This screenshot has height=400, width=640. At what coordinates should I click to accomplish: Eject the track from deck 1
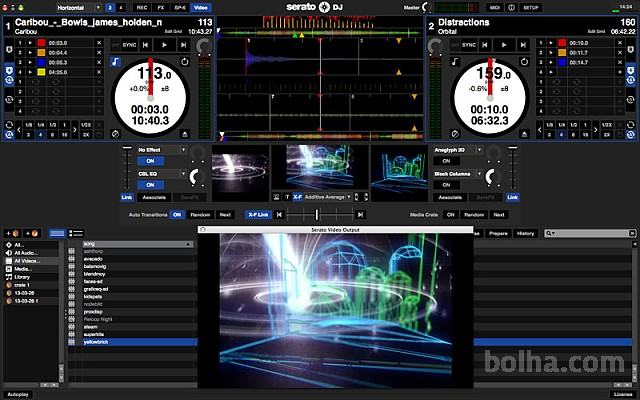point(185,134)
